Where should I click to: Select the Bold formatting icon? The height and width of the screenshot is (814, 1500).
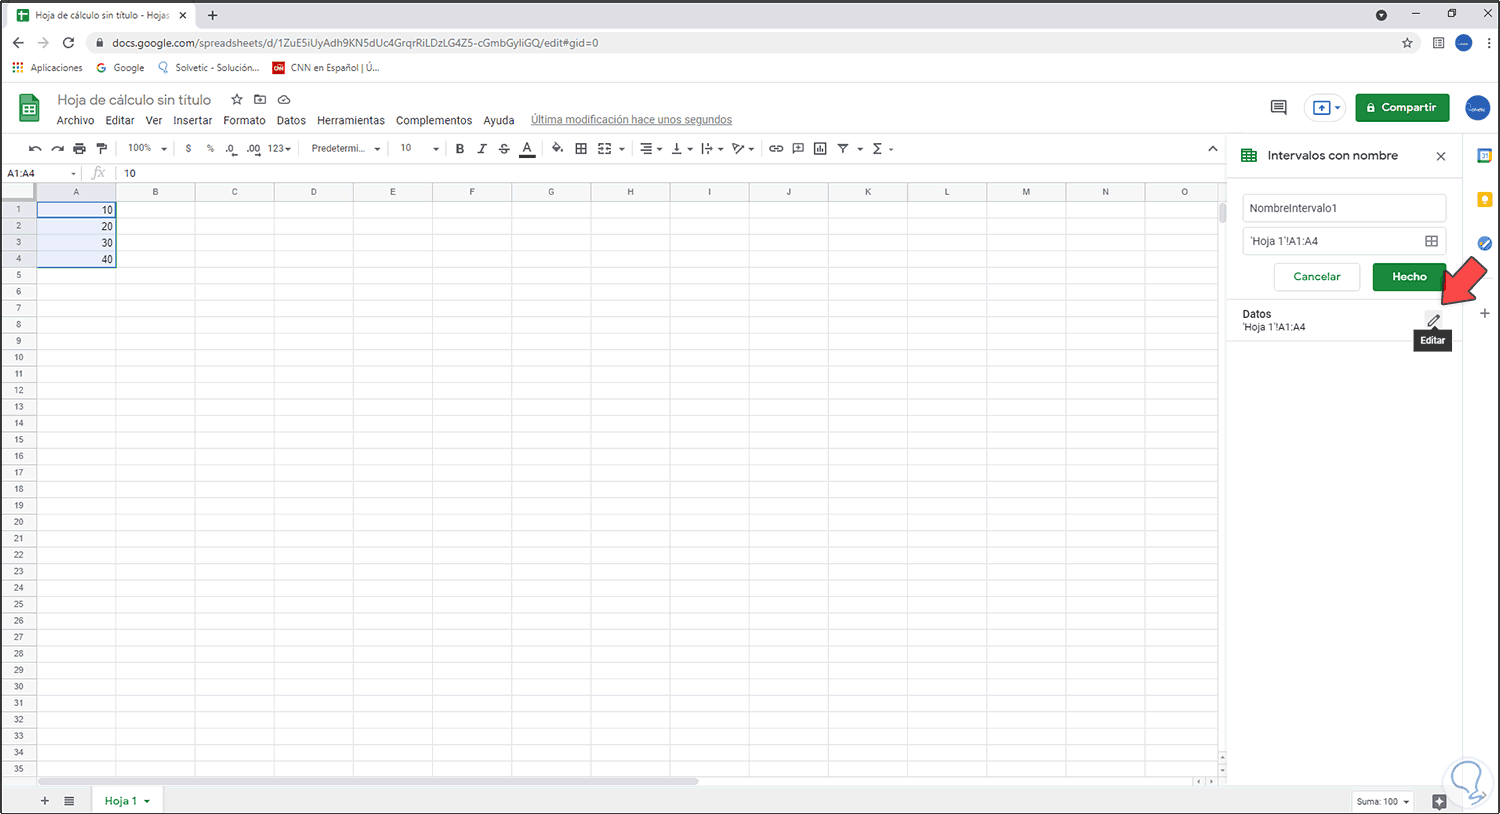click(459, 148)
